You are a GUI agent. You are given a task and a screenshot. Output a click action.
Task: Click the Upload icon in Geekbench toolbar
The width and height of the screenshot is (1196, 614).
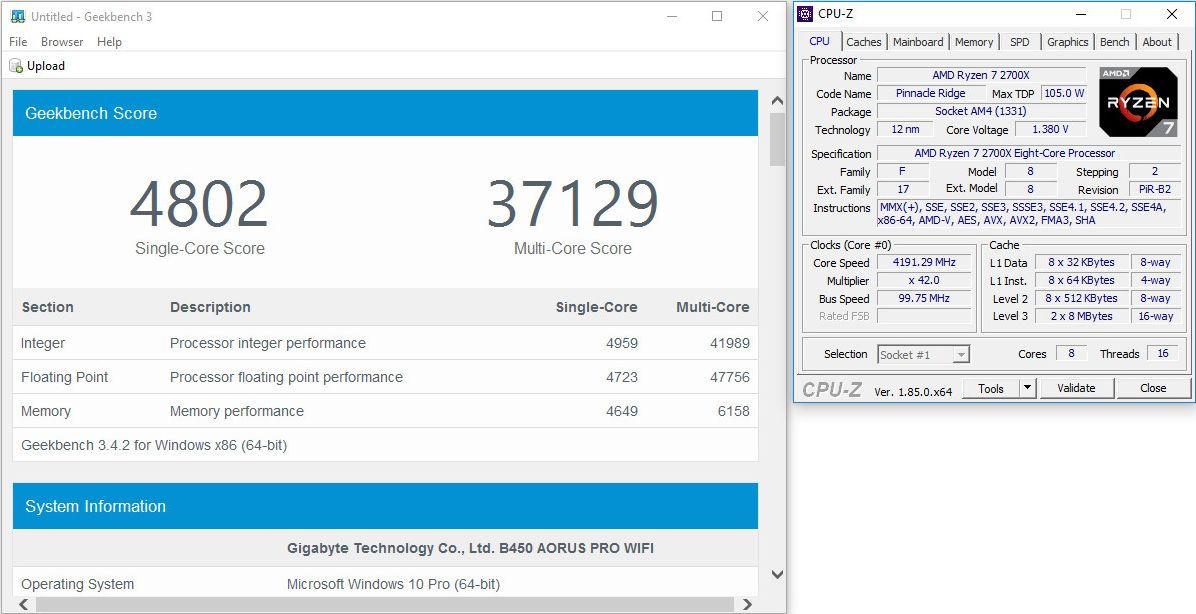click(x=16, y=66)
